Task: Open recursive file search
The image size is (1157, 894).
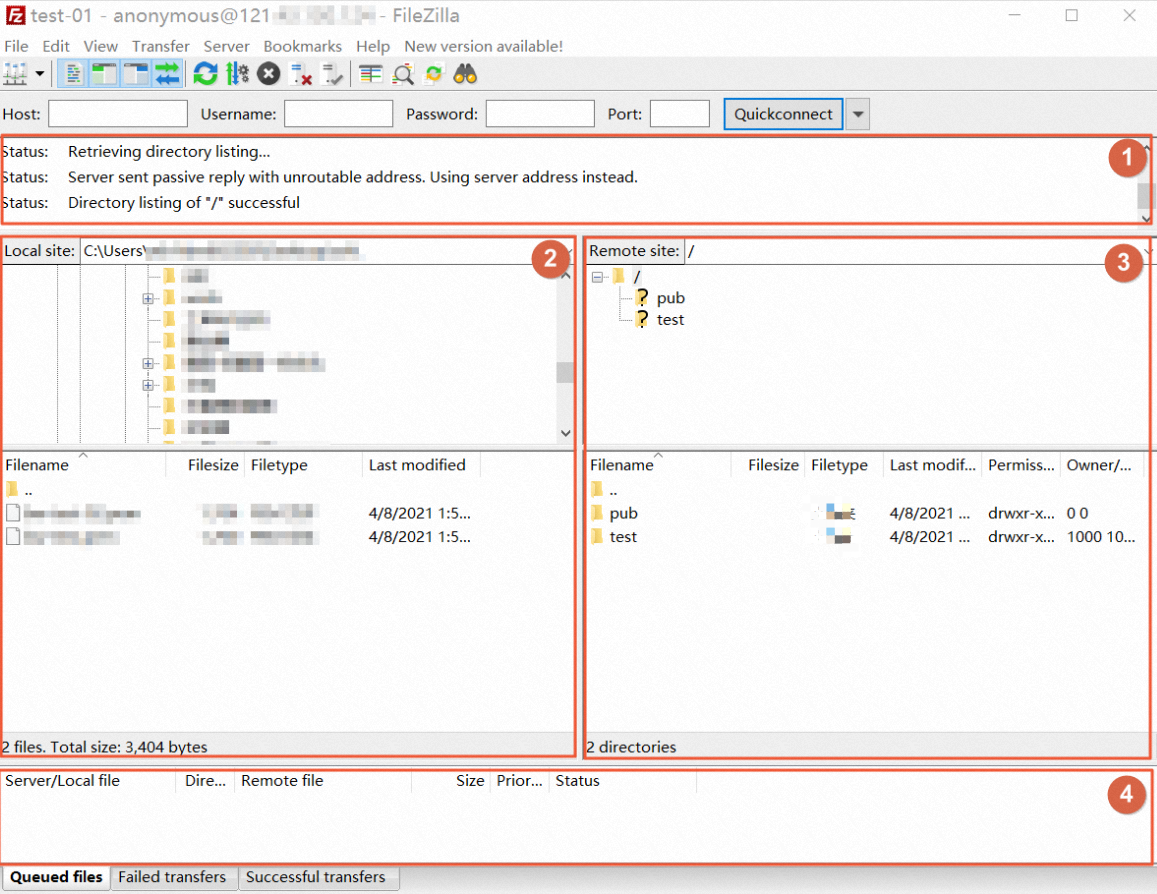Action: (x=402, y=73)
